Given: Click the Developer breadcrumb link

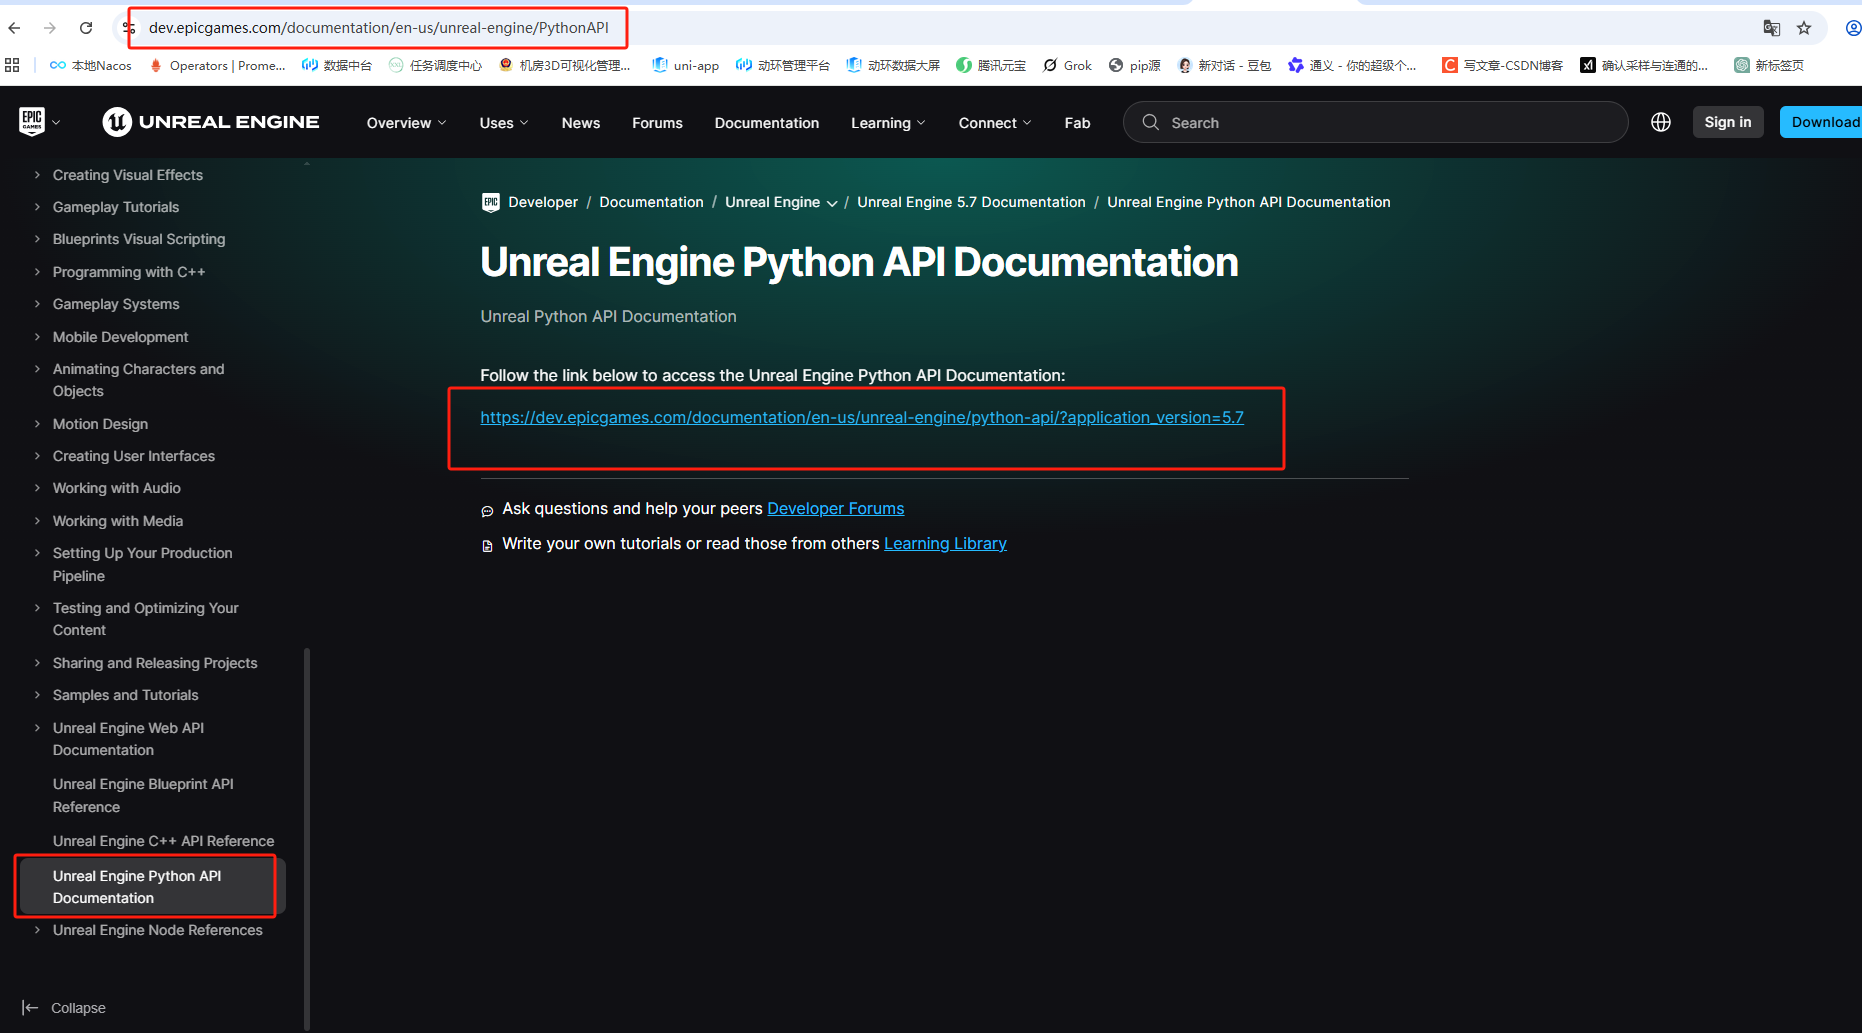Looking at the screenshot, I should (x=543, y=202).
